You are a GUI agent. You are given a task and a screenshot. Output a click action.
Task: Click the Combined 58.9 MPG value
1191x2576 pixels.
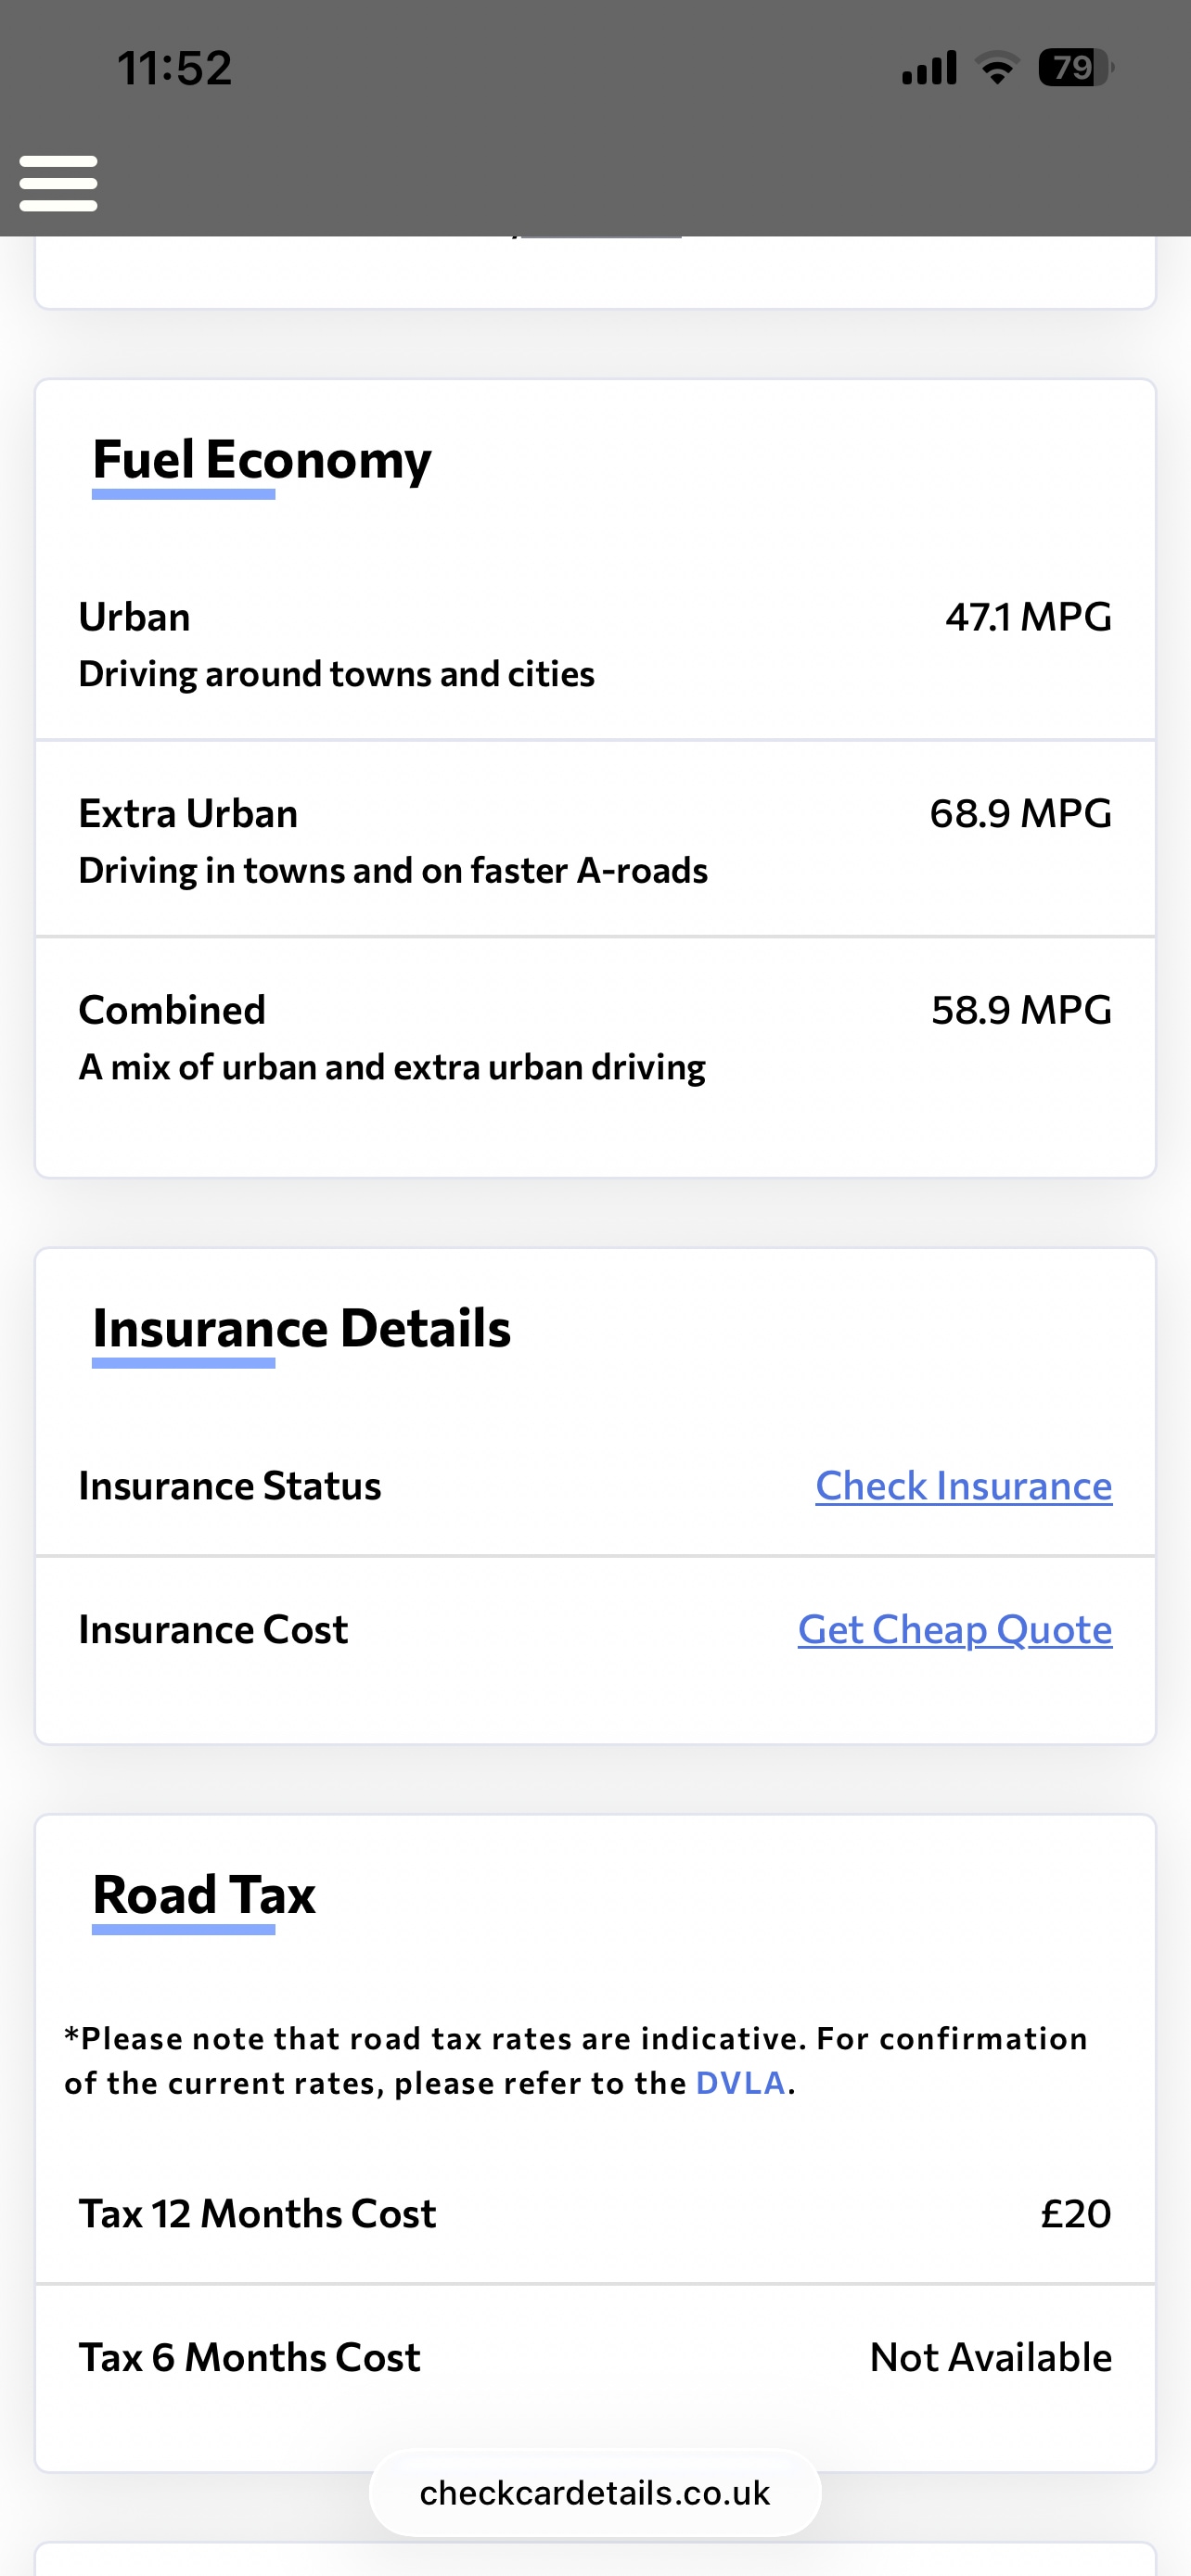(1021, 1011)
